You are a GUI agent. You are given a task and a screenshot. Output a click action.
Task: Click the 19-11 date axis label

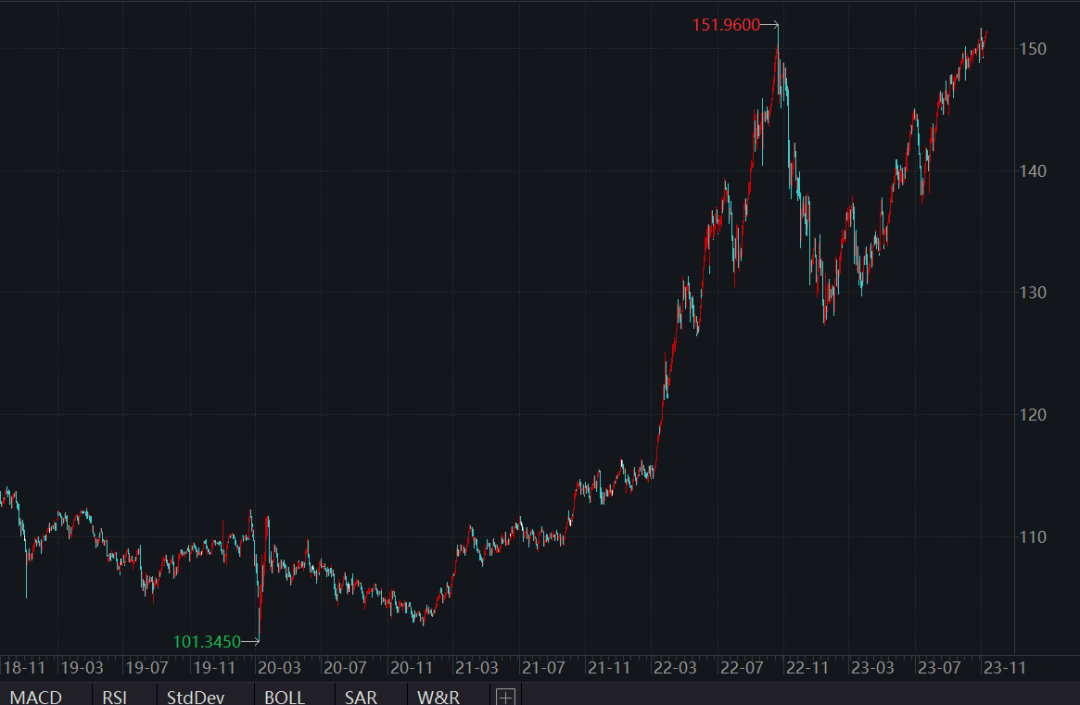click(x=214, y=668)
